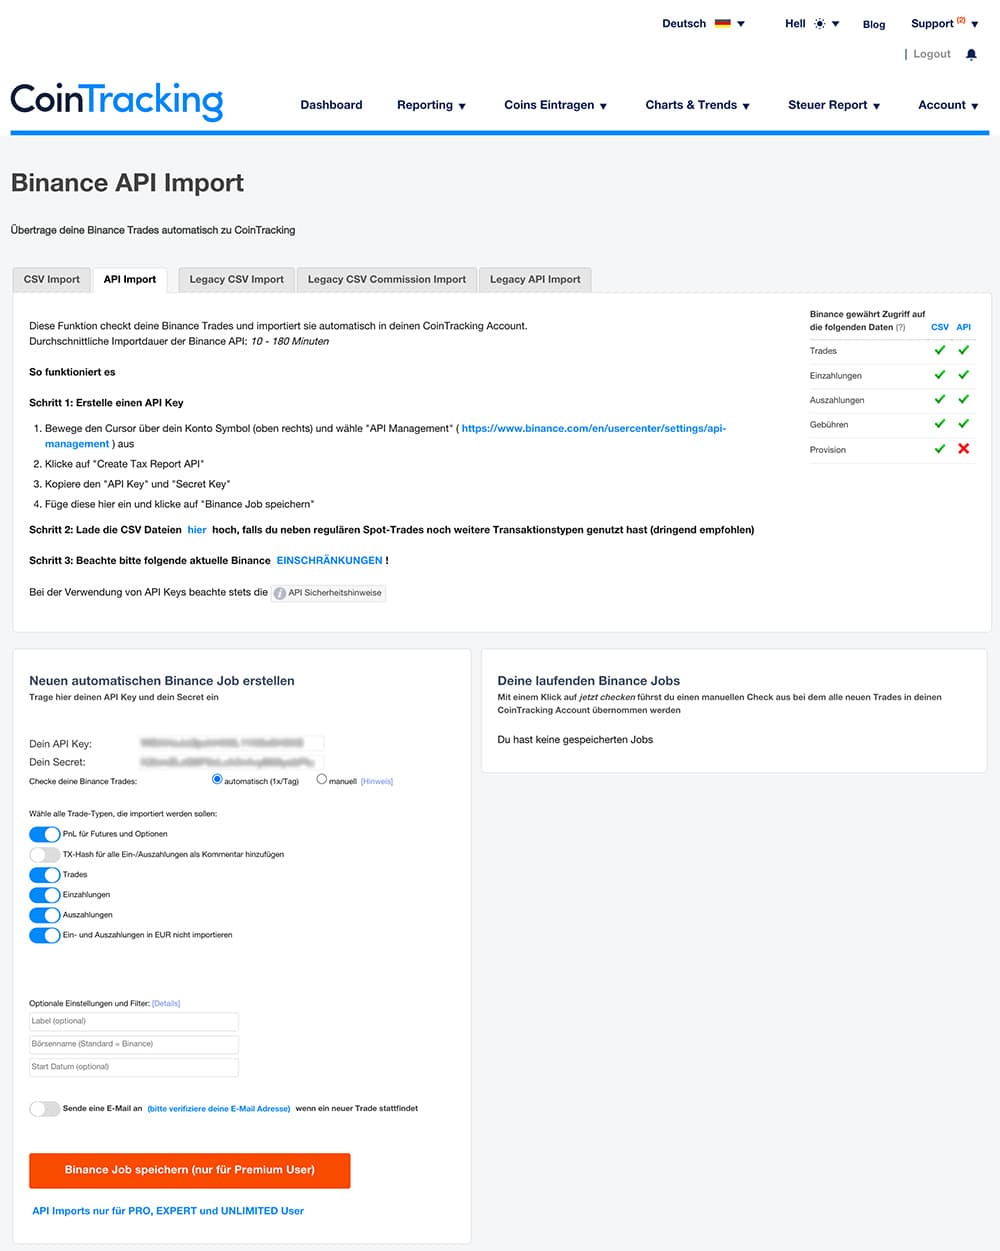
Task: Click green API checkmark for Gebühren
Action: 964,424
